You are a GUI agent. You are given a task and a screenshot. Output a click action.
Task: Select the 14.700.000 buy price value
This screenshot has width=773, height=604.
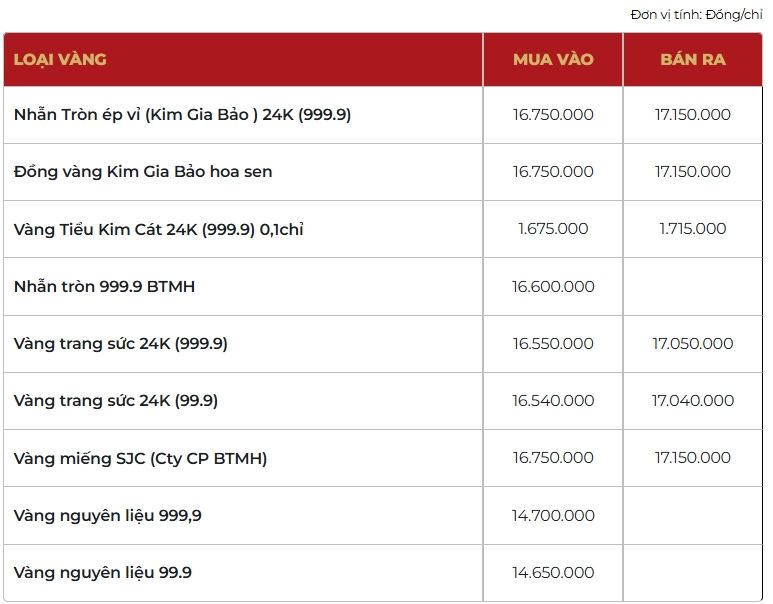(x=553, y=516)
